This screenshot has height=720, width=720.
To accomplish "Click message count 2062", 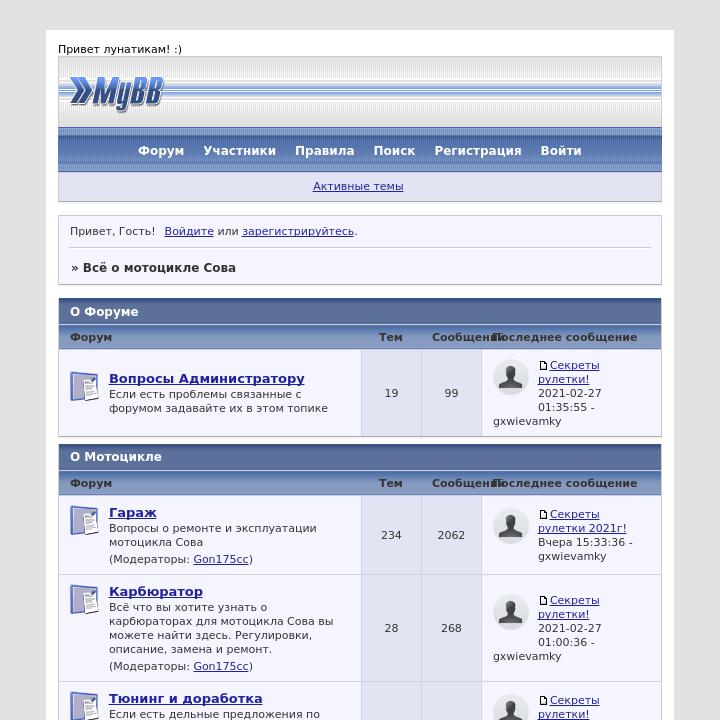I will [451, 535].
